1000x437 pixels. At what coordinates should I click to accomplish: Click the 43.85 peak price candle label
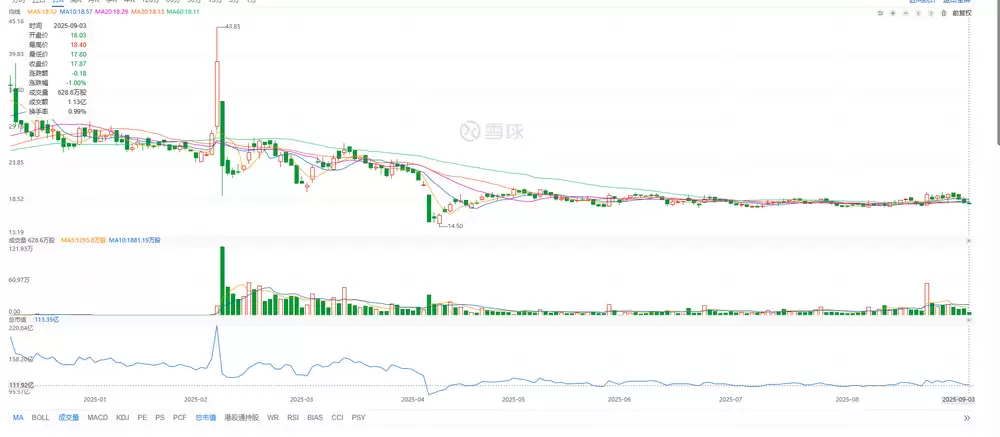(232, 26)
